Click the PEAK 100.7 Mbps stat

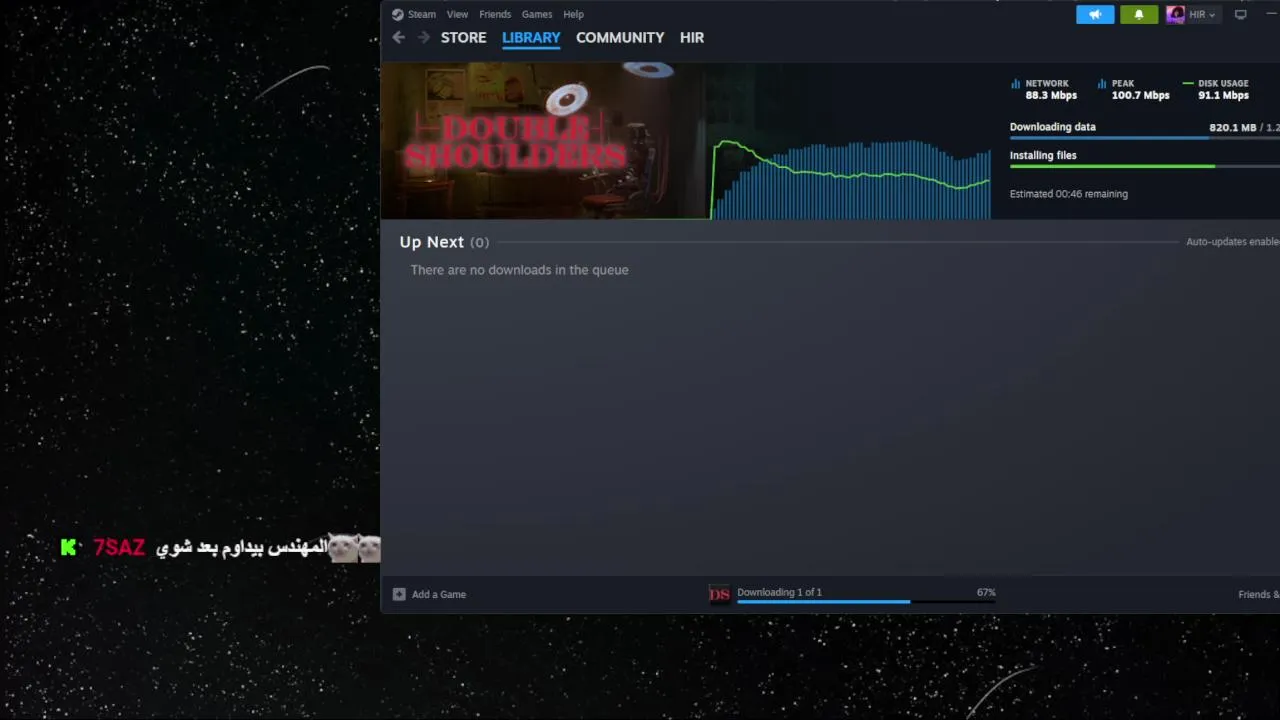[1133, 89]
